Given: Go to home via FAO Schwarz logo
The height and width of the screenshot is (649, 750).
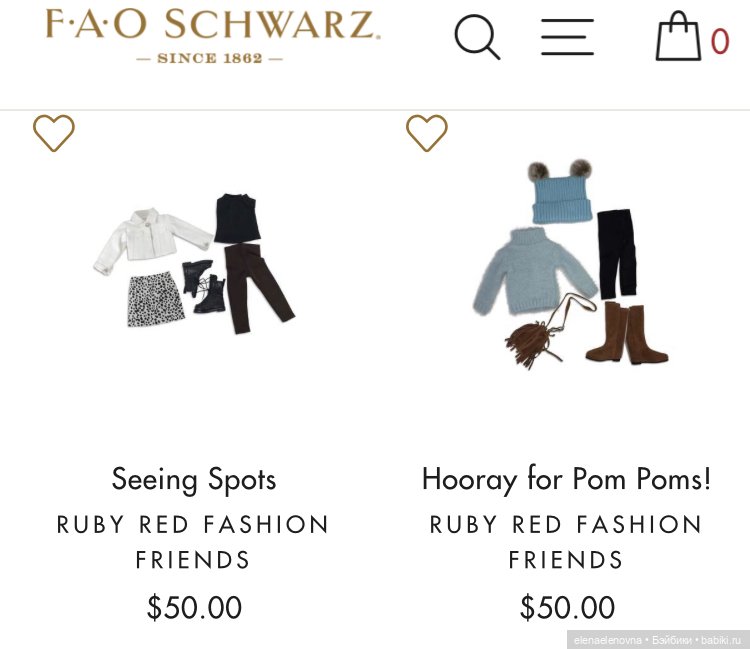Looking at the screenshot, I should click(x=212, y=26).
